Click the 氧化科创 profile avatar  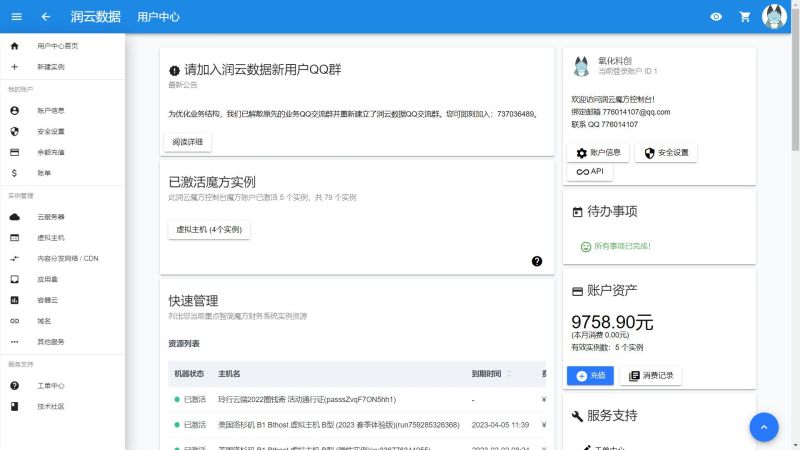[x=581, y=66]
